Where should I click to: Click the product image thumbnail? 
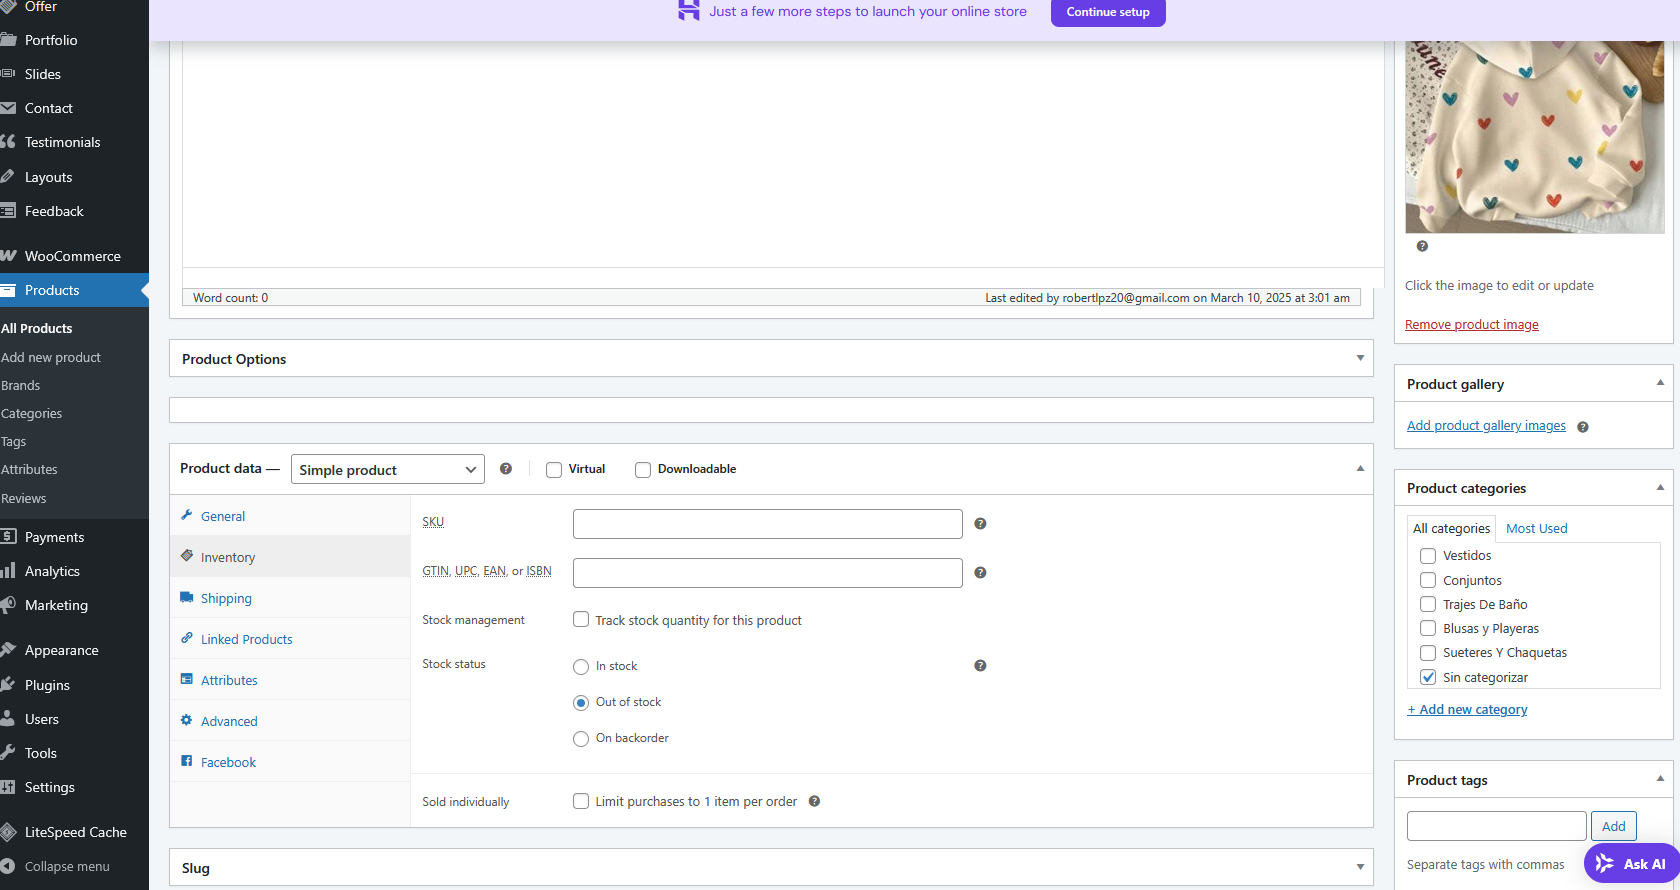(1534, 136)
